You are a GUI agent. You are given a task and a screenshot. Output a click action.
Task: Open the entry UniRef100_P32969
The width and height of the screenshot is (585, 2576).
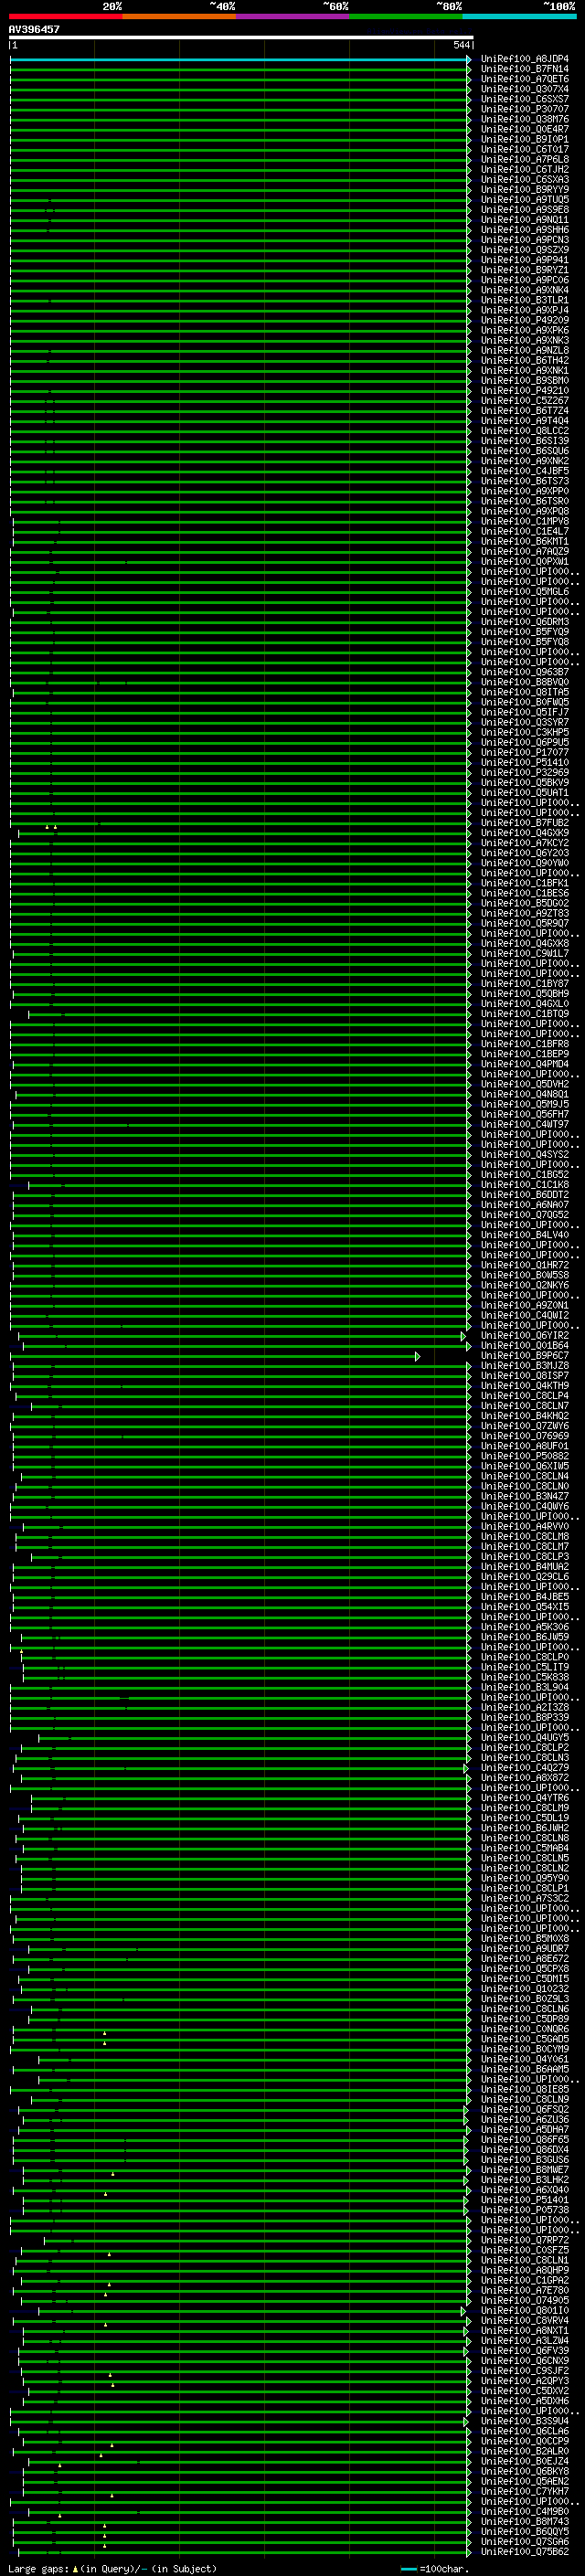coord(525,772)
